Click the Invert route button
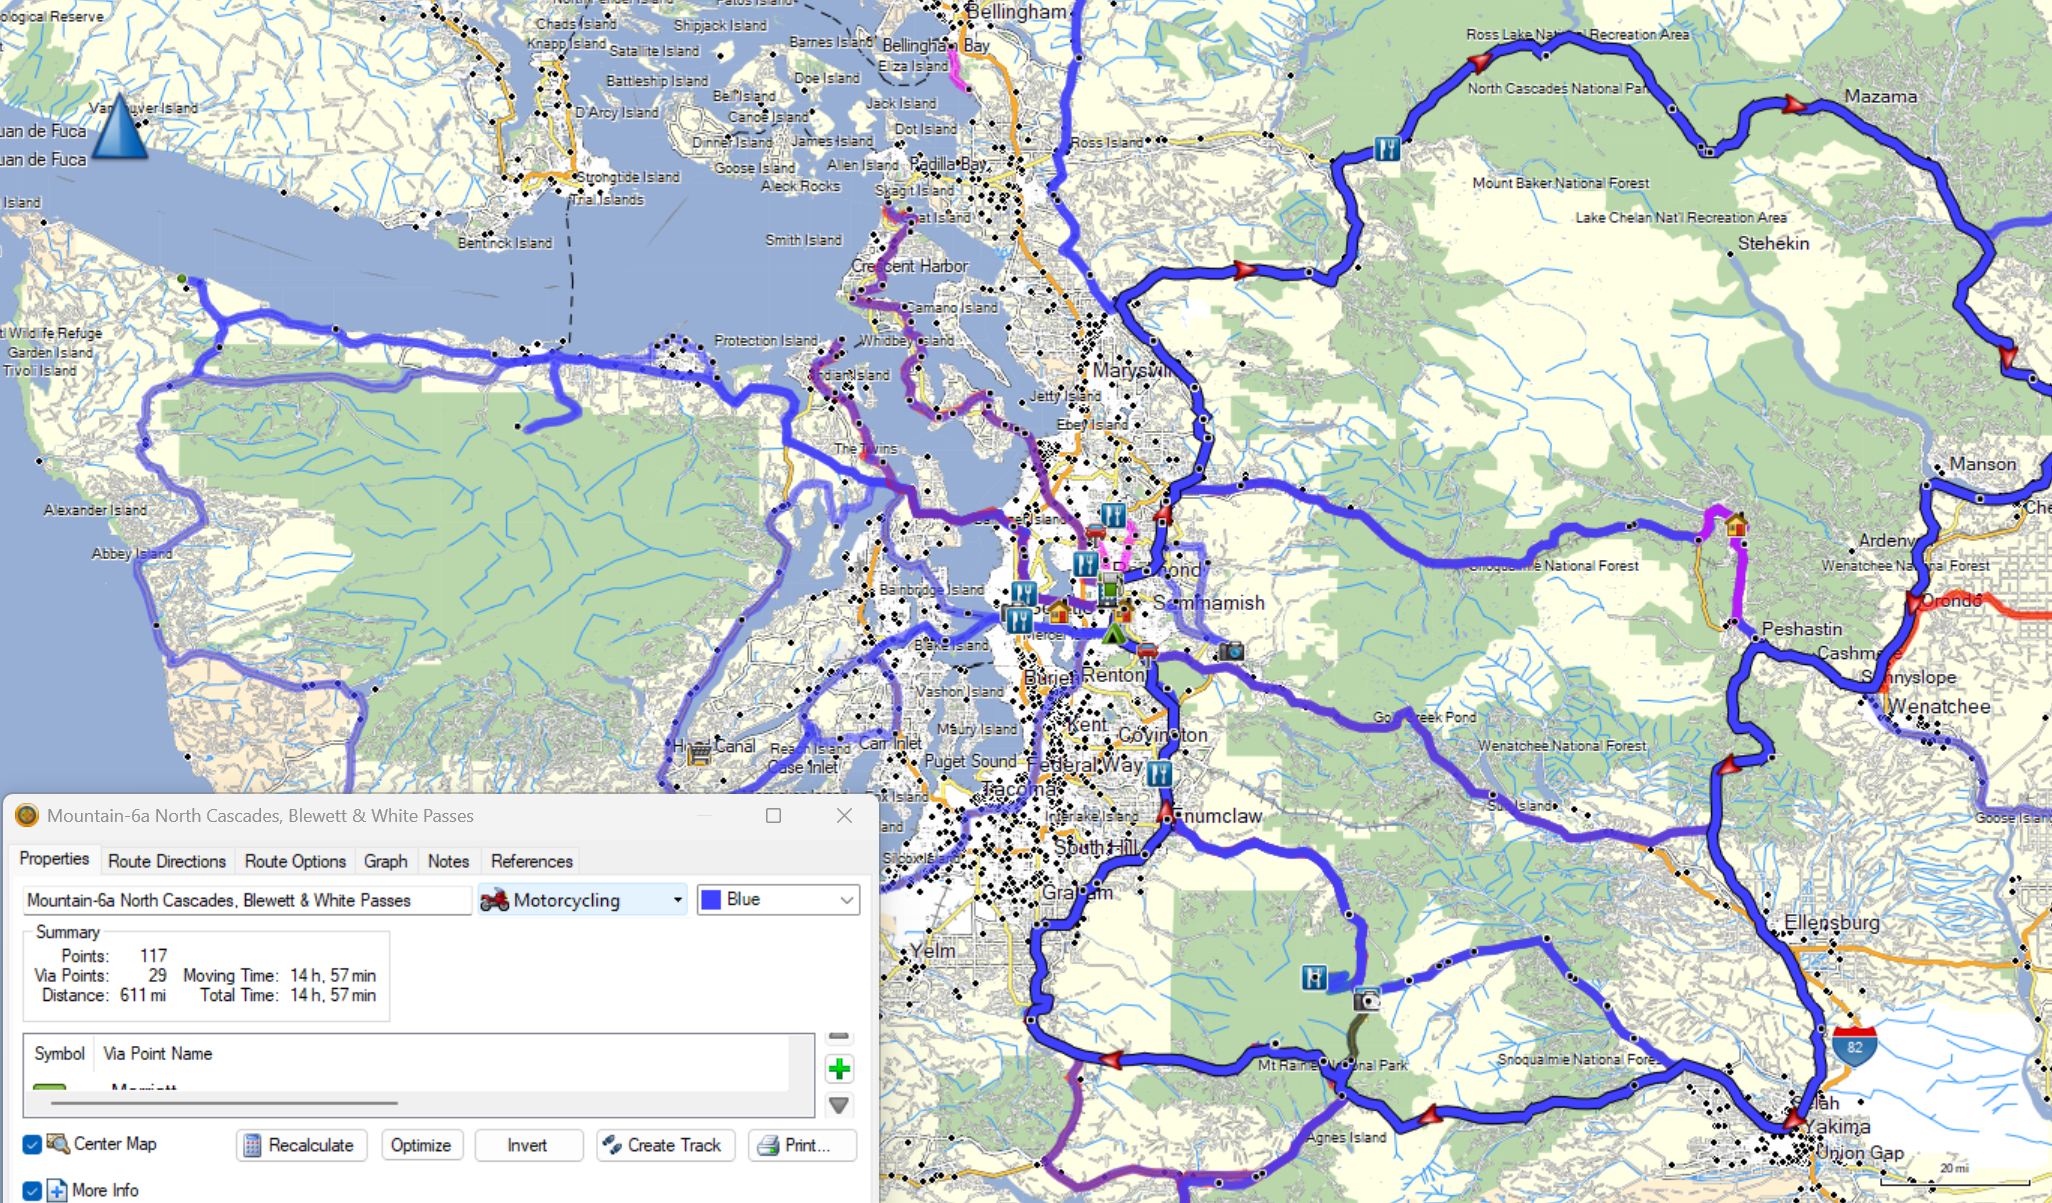Image resolution: width=2052 pixels, height=1203 pixels. pos(527,1145)
